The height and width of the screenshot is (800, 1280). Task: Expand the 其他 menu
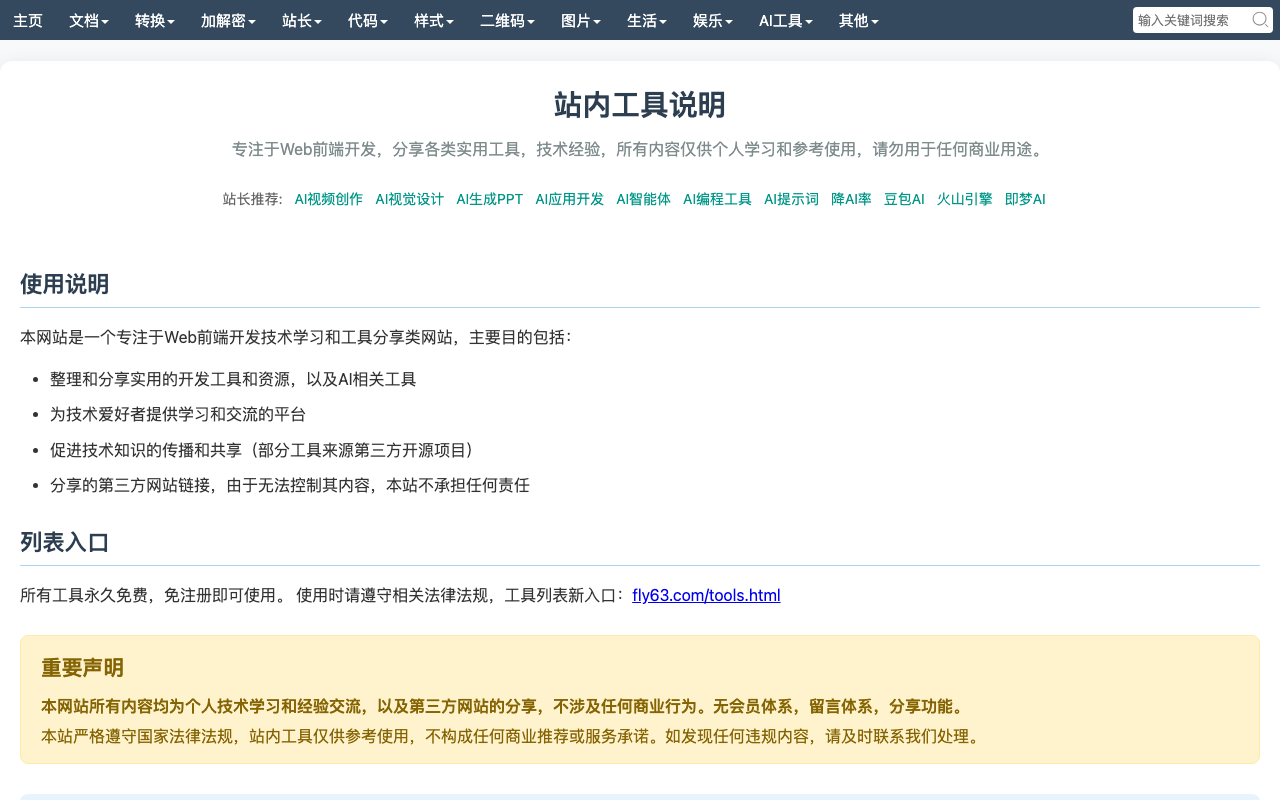tap(859, 20)
